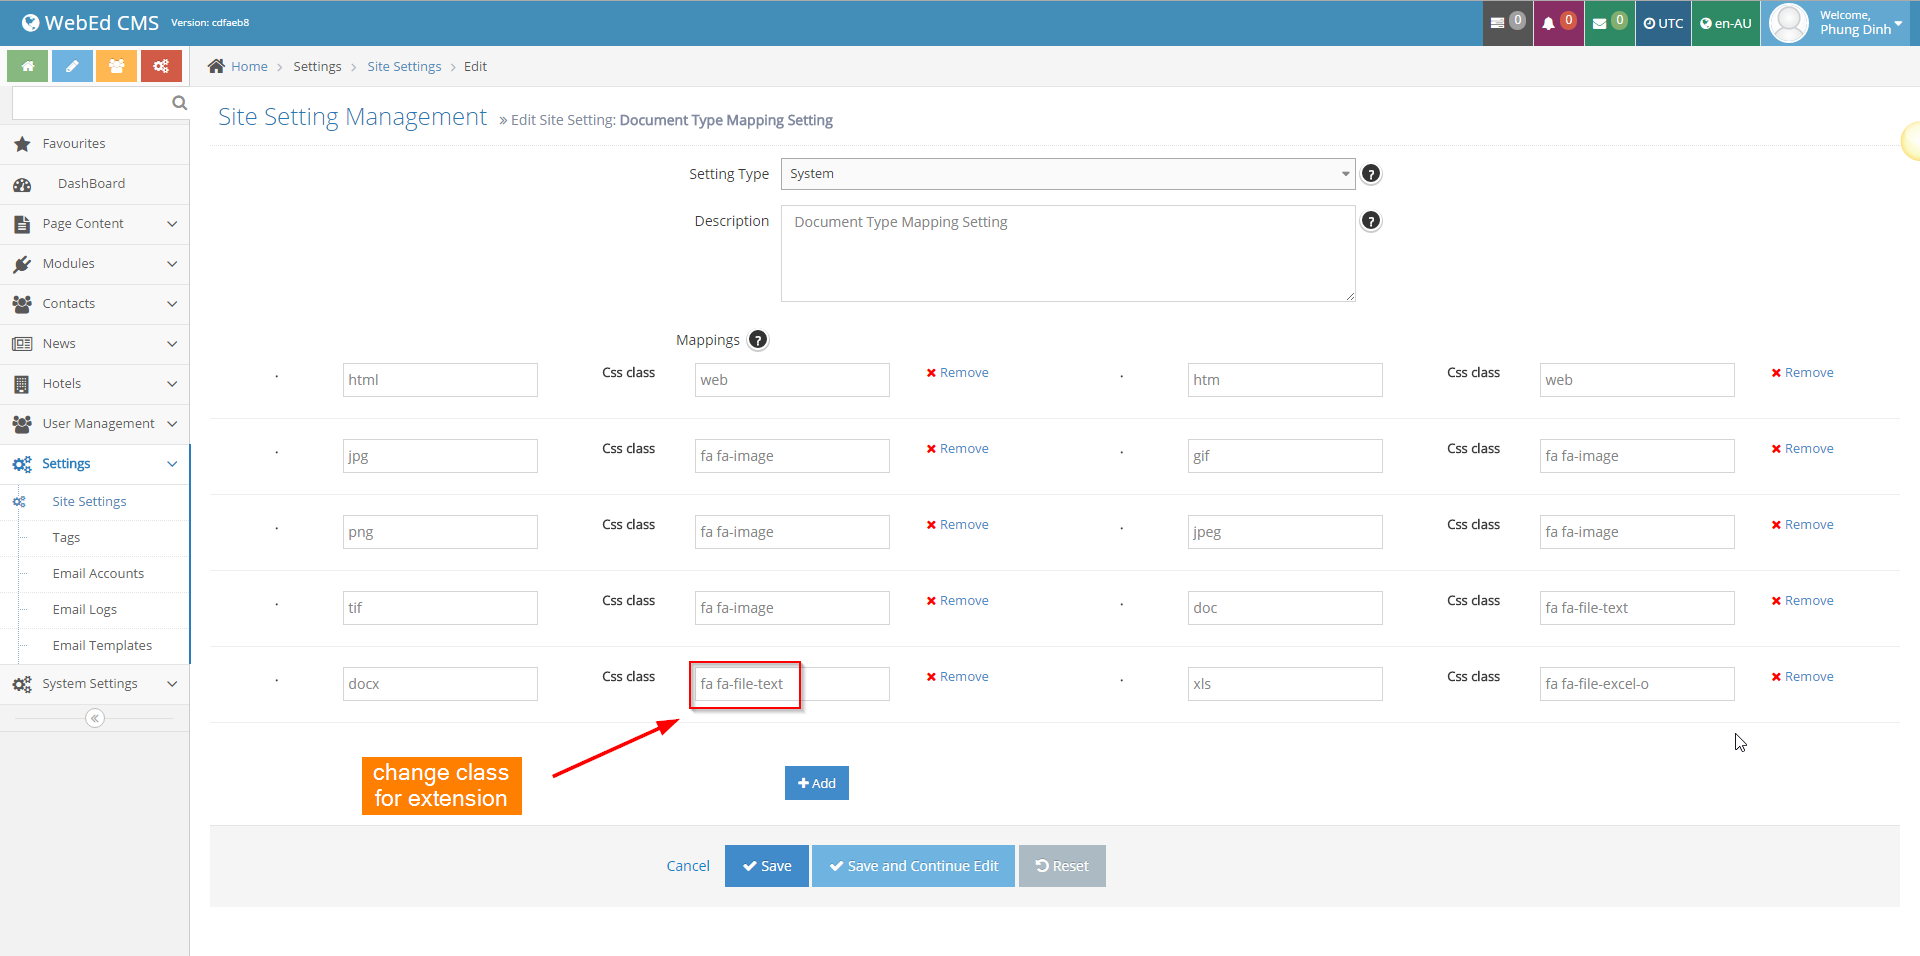Collapse the sidebar with the chevron button
This screenshot has height=956, width=1920.
(x=95, y=718)
